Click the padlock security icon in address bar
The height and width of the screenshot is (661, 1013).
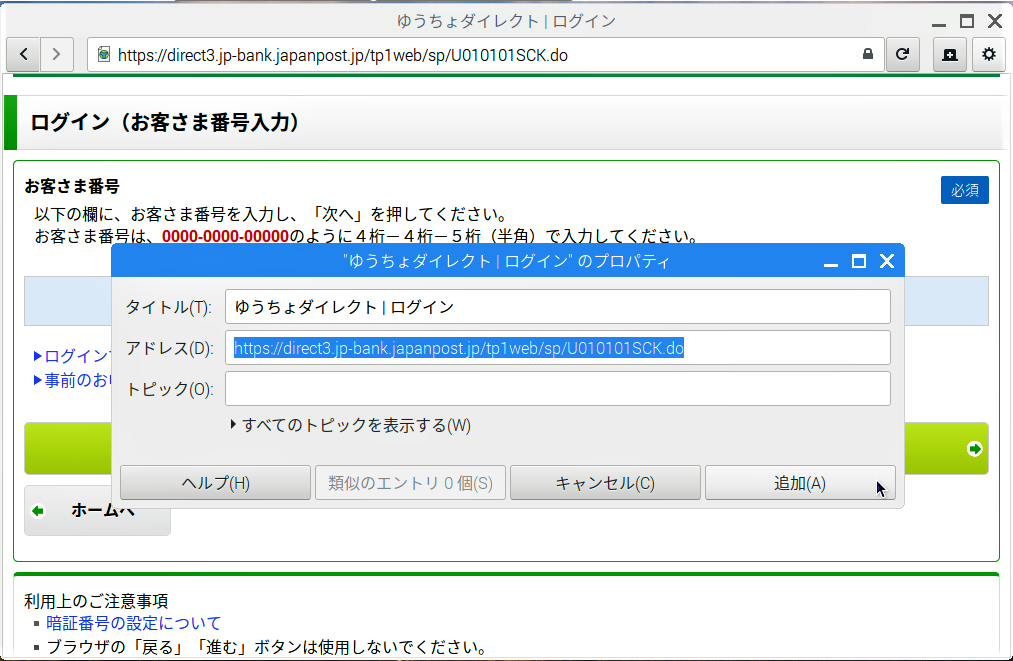click(868, 54)
